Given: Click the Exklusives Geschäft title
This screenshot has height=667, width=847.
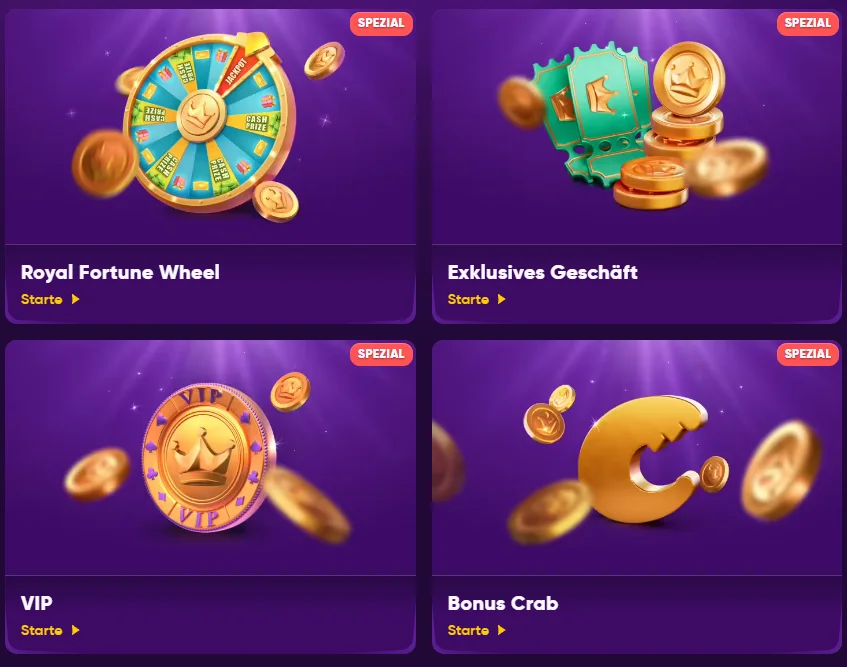Looking at the screenshot, I should [542, 272].
